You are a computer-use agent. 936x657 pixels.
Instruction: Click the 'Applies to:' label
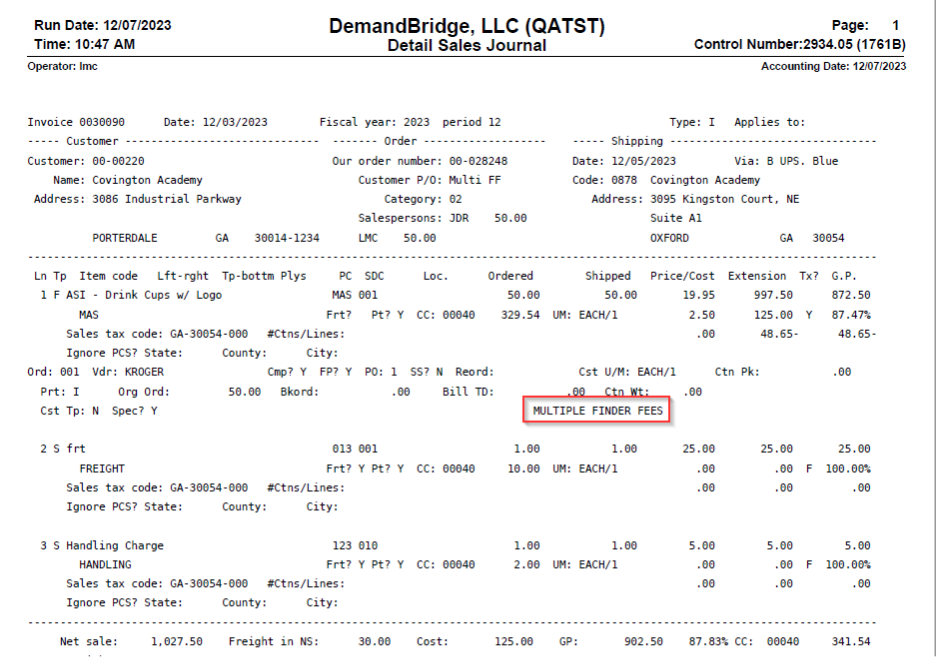[x=769, y=122]
